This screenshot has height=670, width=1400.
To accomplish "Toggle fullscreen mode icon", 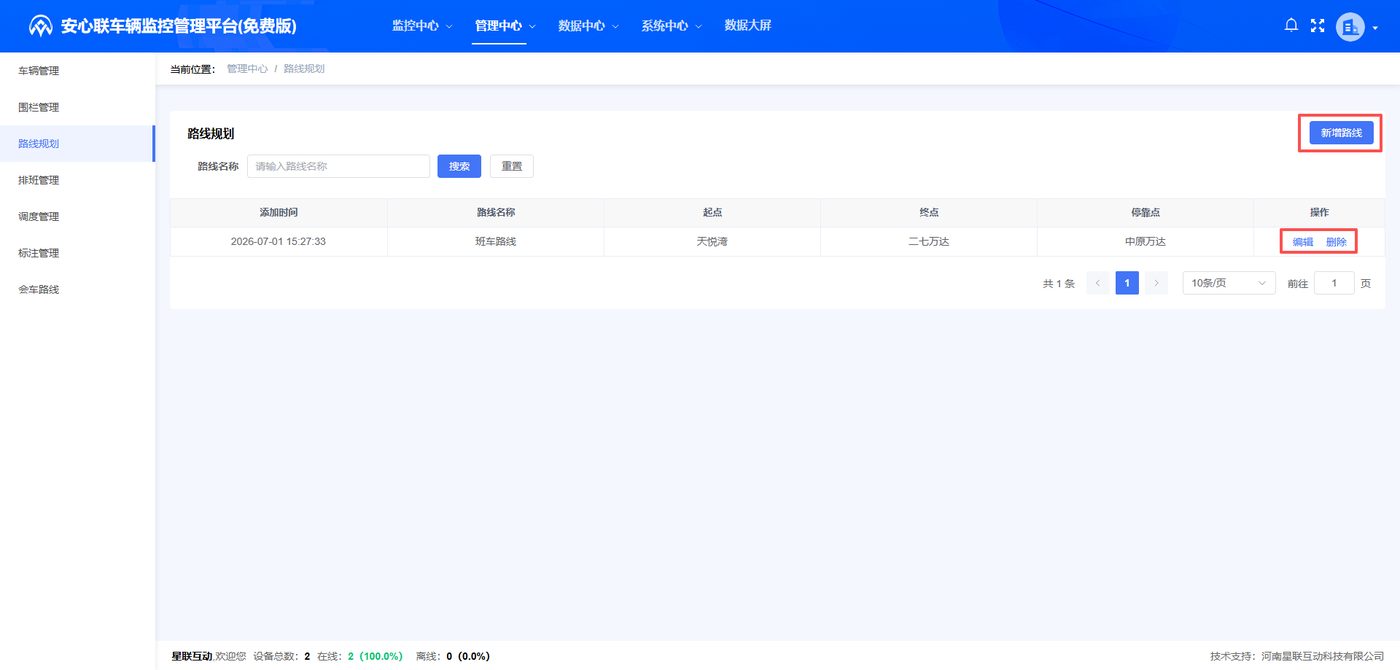I will (1318, 26).
